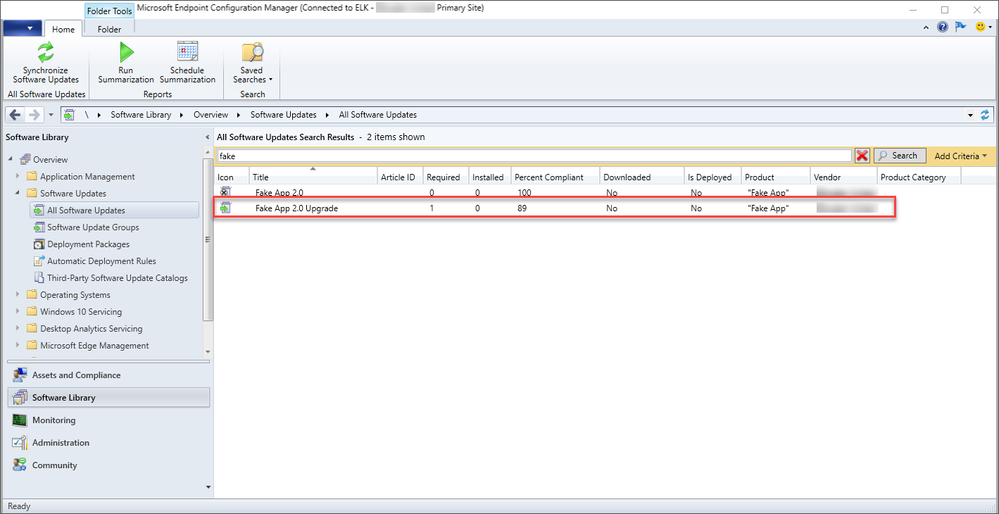The image size is (999, 514).
Task: Sort by the Vendor column header
Action: click(x=842, y=177)
